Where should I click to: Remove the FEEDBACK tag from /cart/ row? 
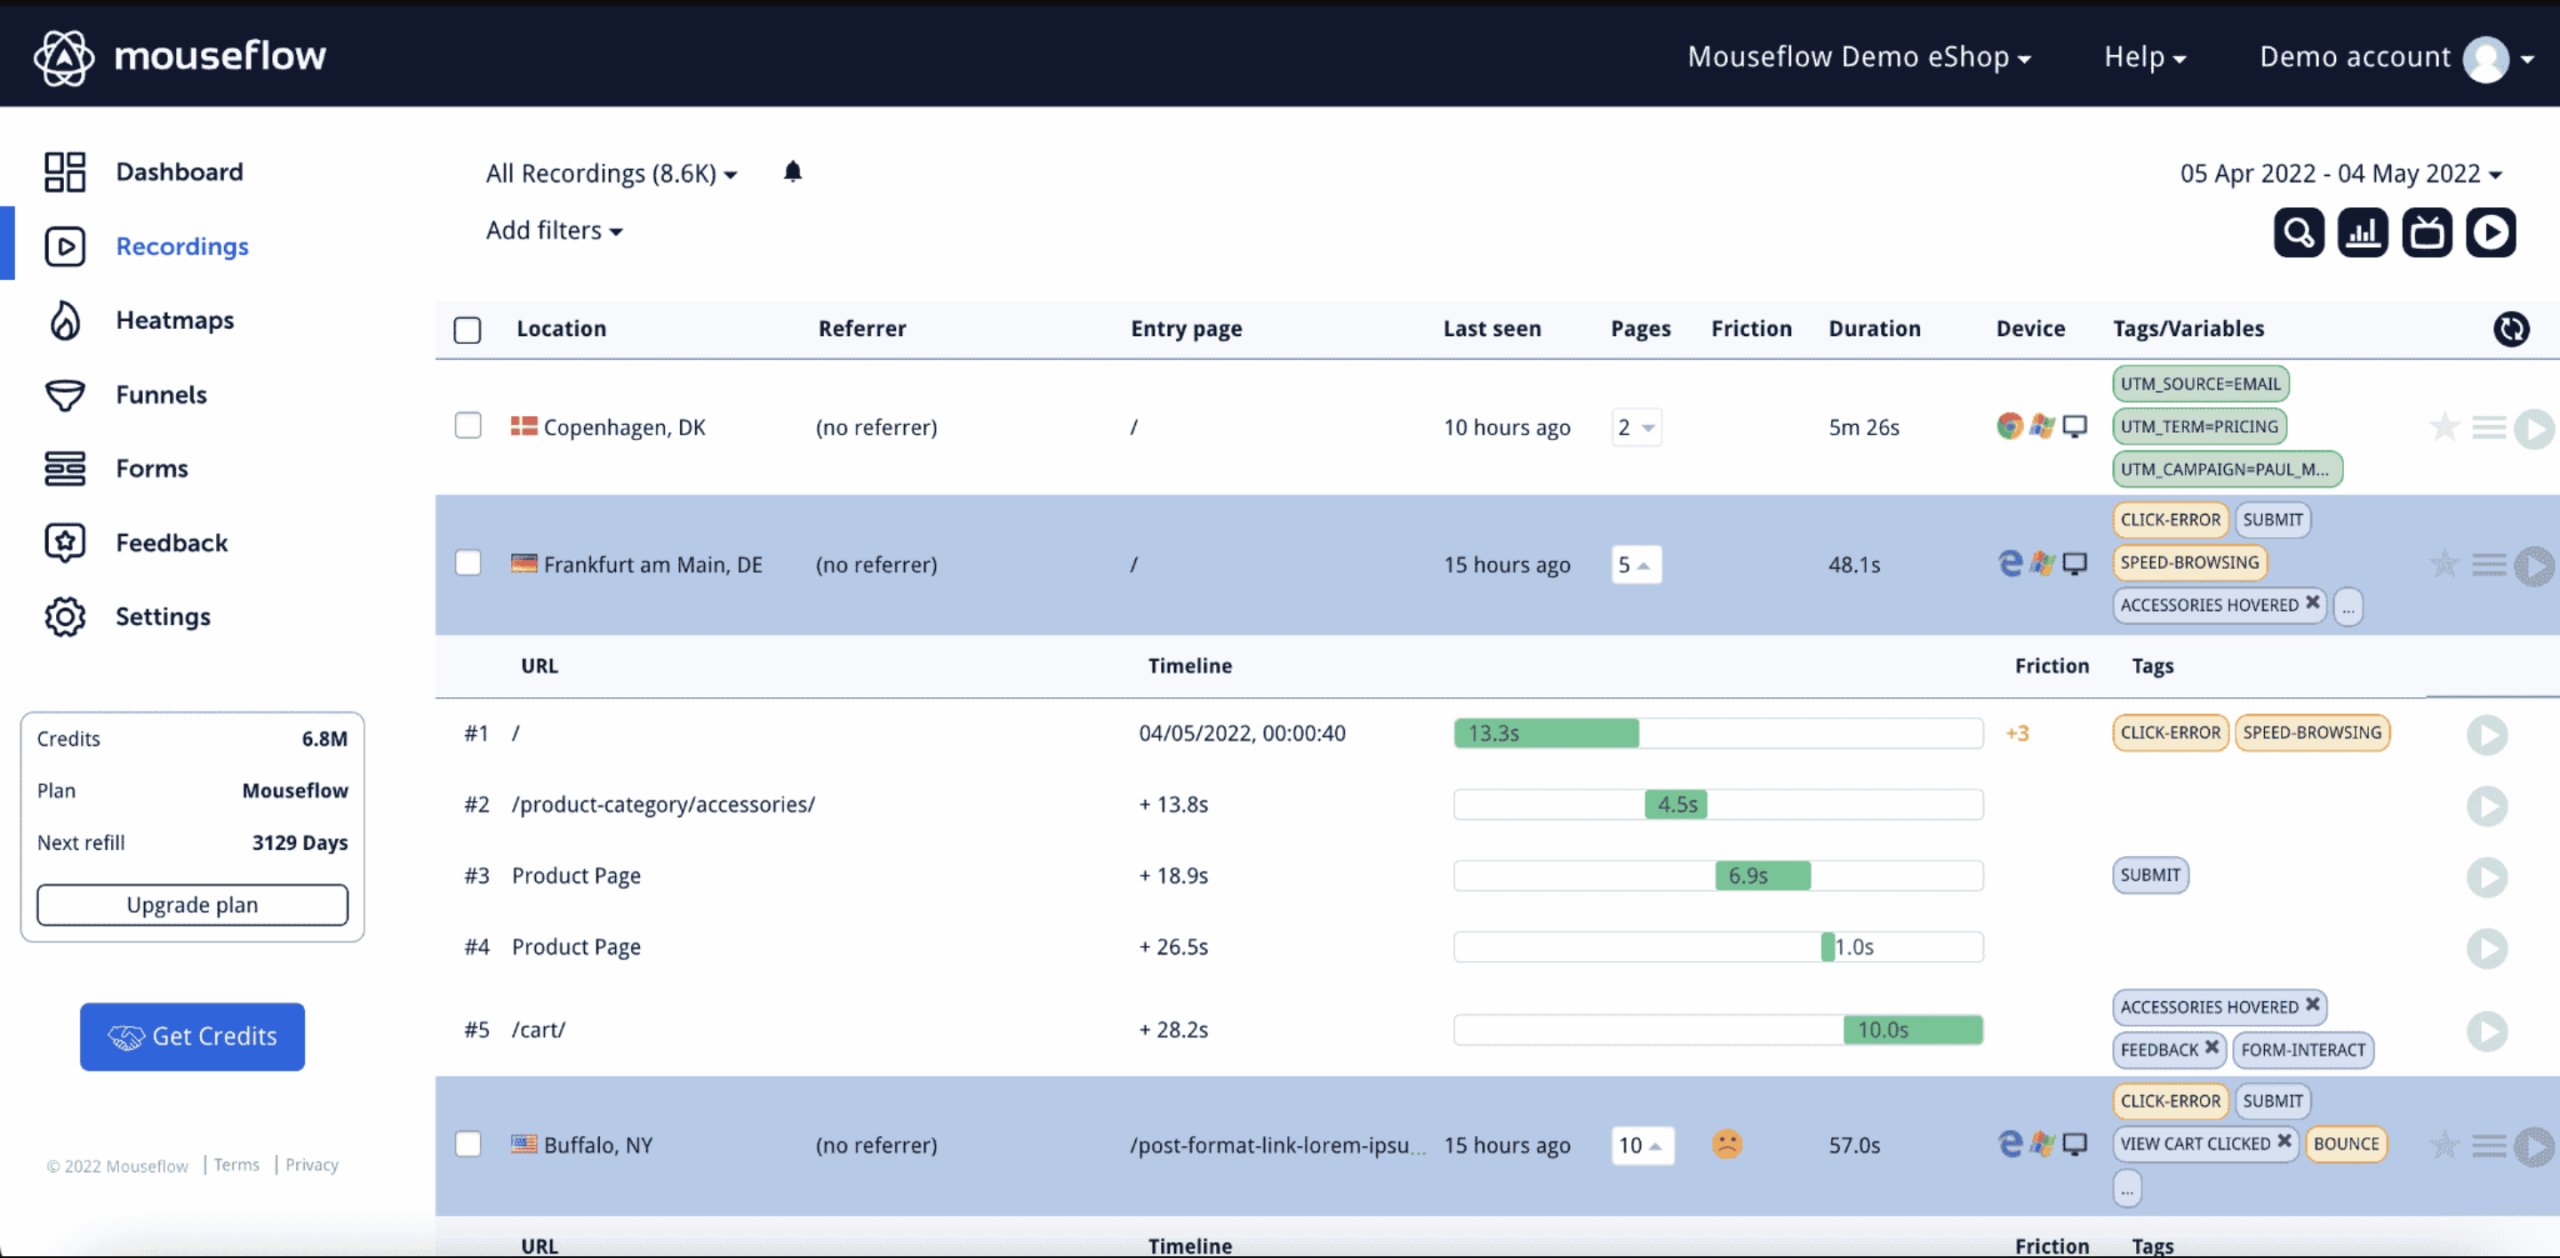2212,1047
